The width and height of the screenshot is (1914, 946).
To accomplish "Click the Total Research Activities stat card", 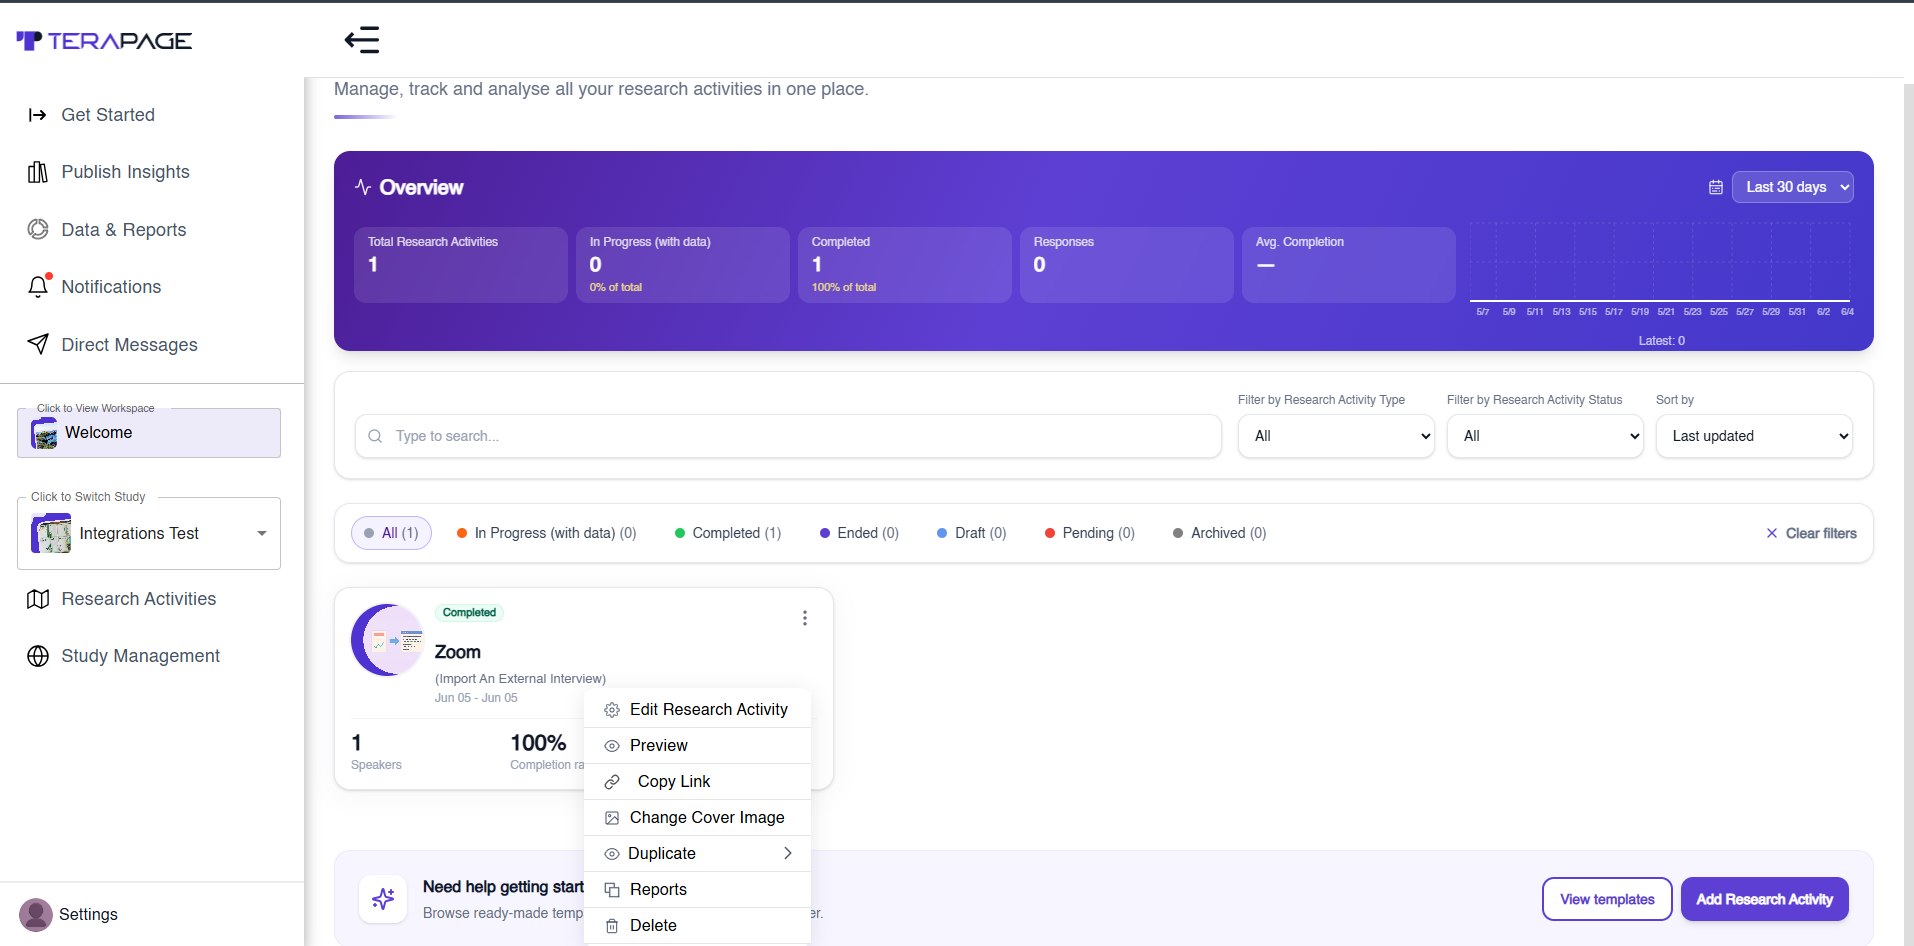I will point(461,265).
